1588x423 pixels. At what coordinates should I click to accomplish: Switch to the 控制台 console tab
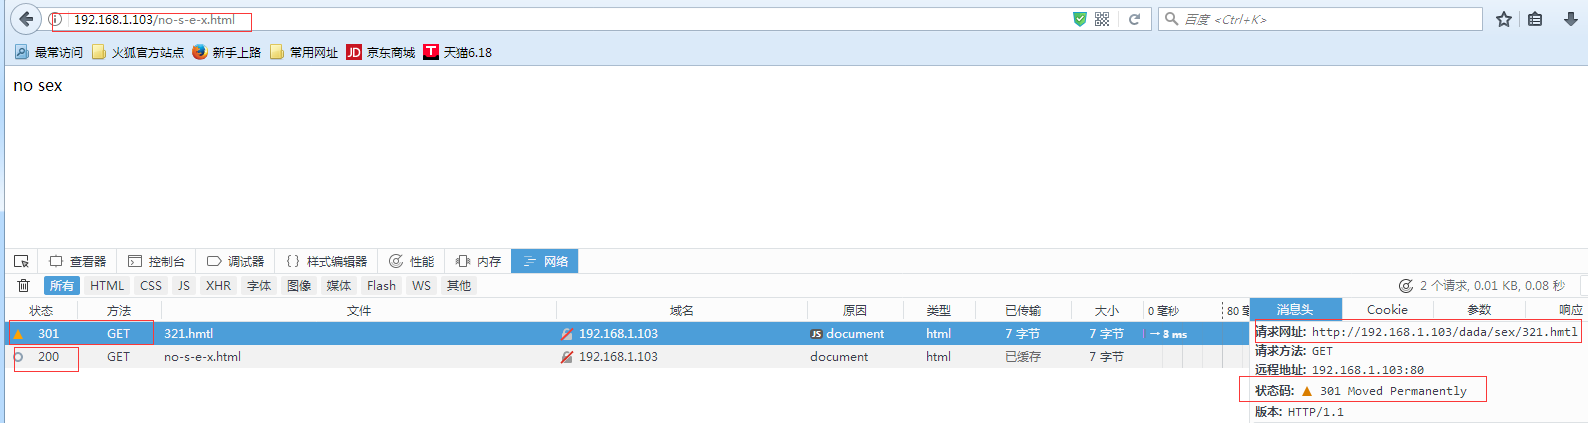(156, 261)
